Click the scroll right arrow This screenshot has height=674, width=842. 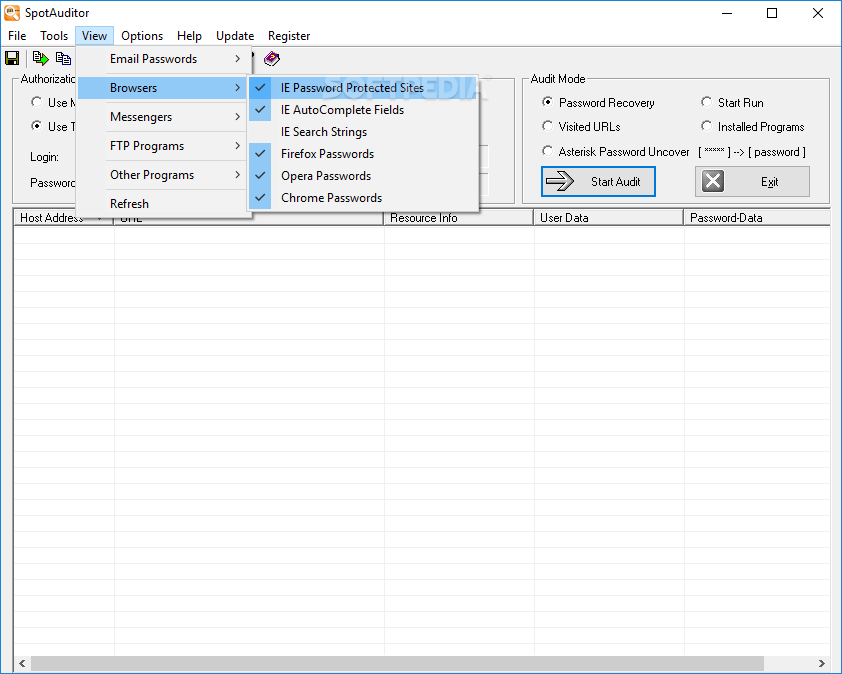(822, 663)
